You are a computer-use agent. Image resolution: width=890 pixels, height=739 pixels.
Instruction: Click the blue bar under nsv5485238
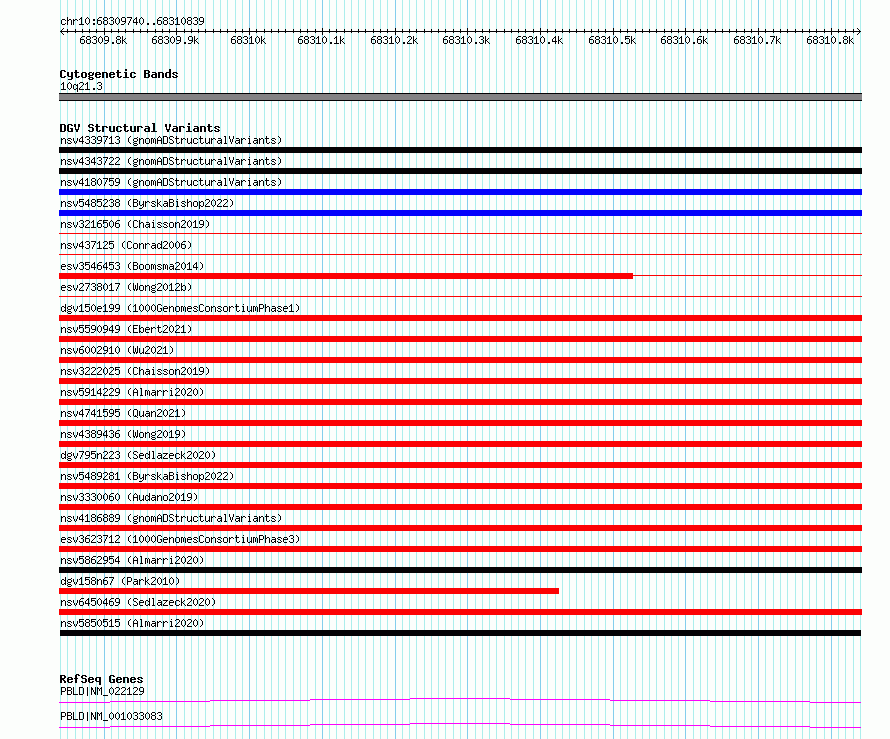point(460,213)
